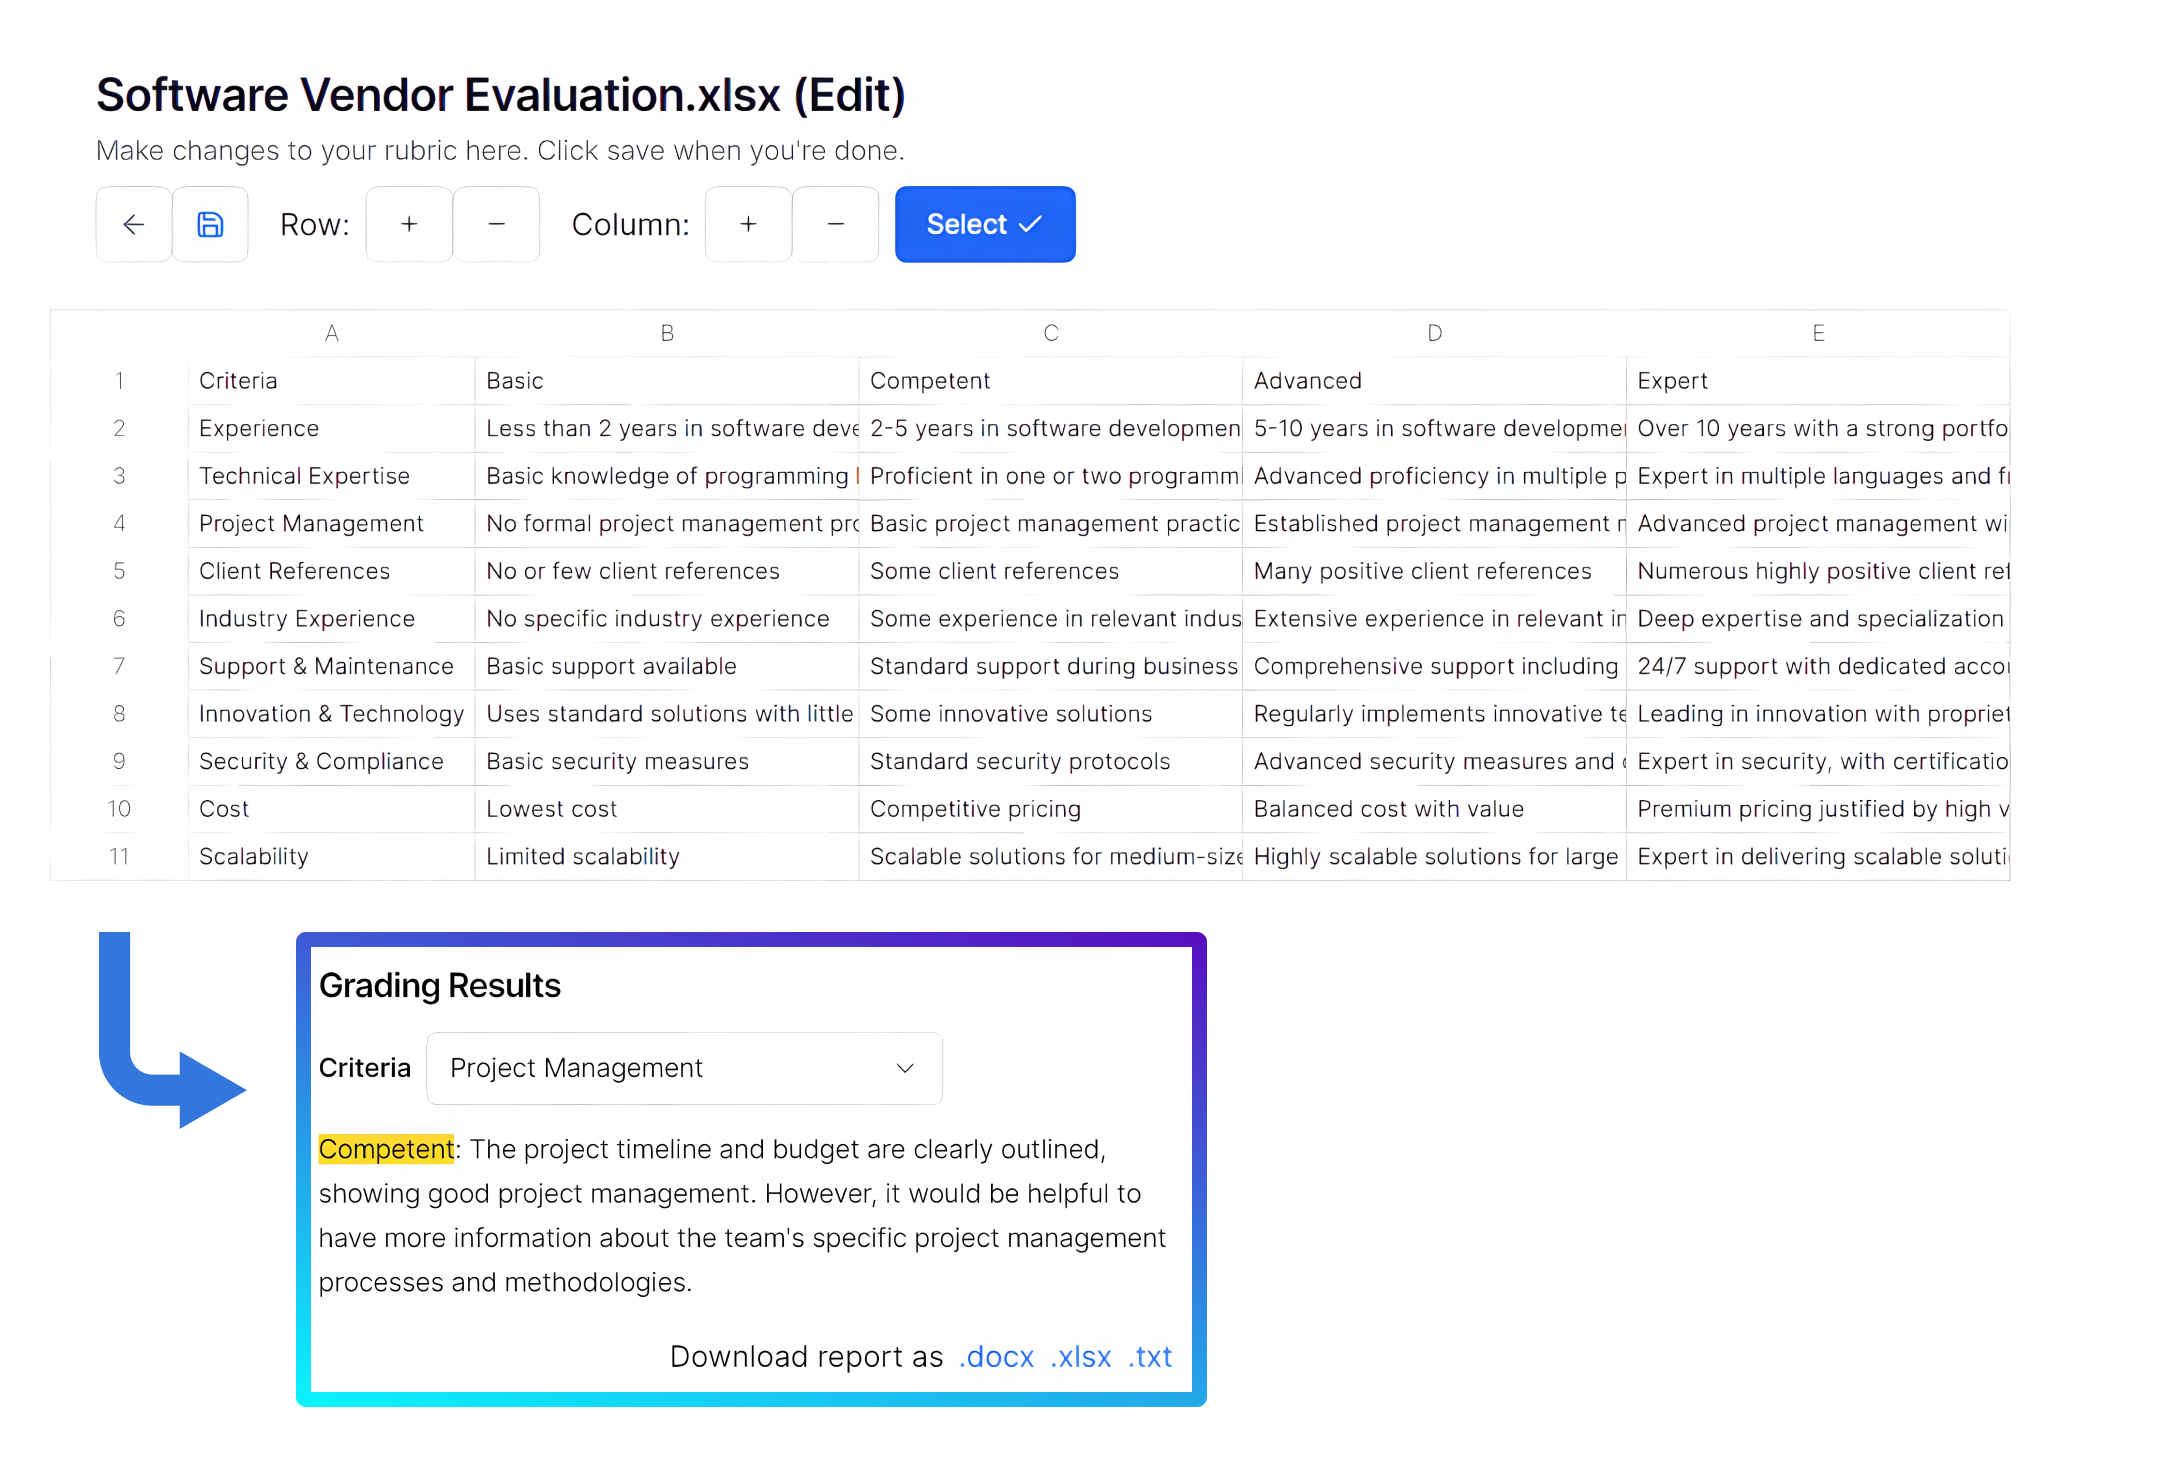Select column header C
Image resolution: width=2174 pixels, height=1464 pixels.
click(1050, 333)
